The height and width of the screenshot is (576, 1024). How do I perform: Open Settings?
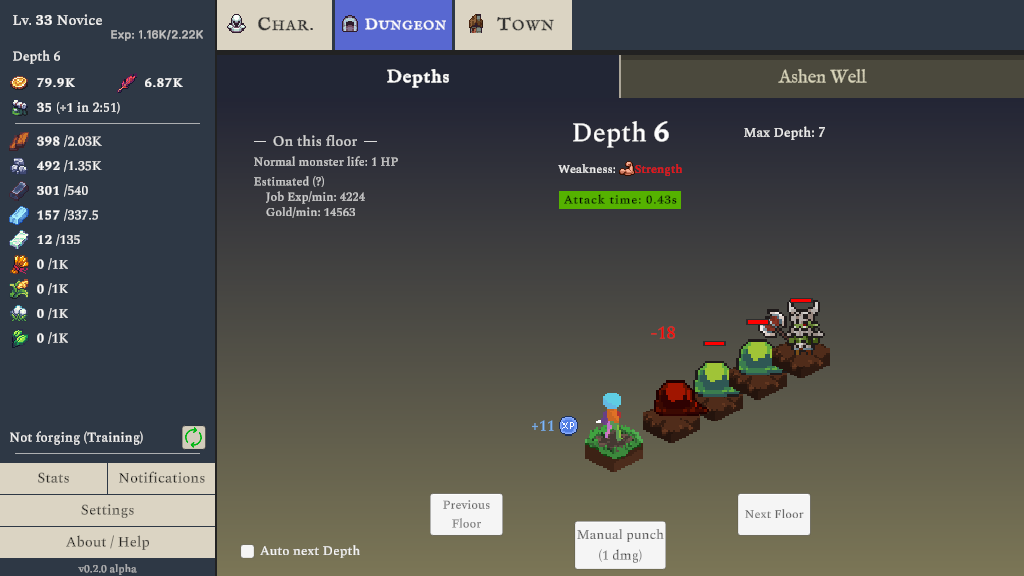pos(107,510)
